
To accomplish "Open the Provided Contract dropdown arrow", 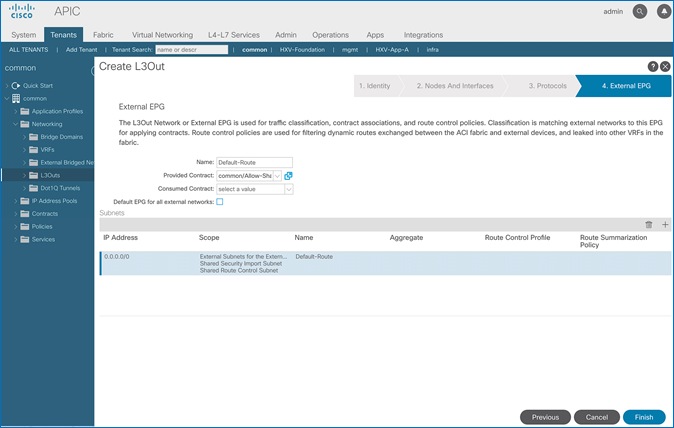I will click(x=277, y=176).
